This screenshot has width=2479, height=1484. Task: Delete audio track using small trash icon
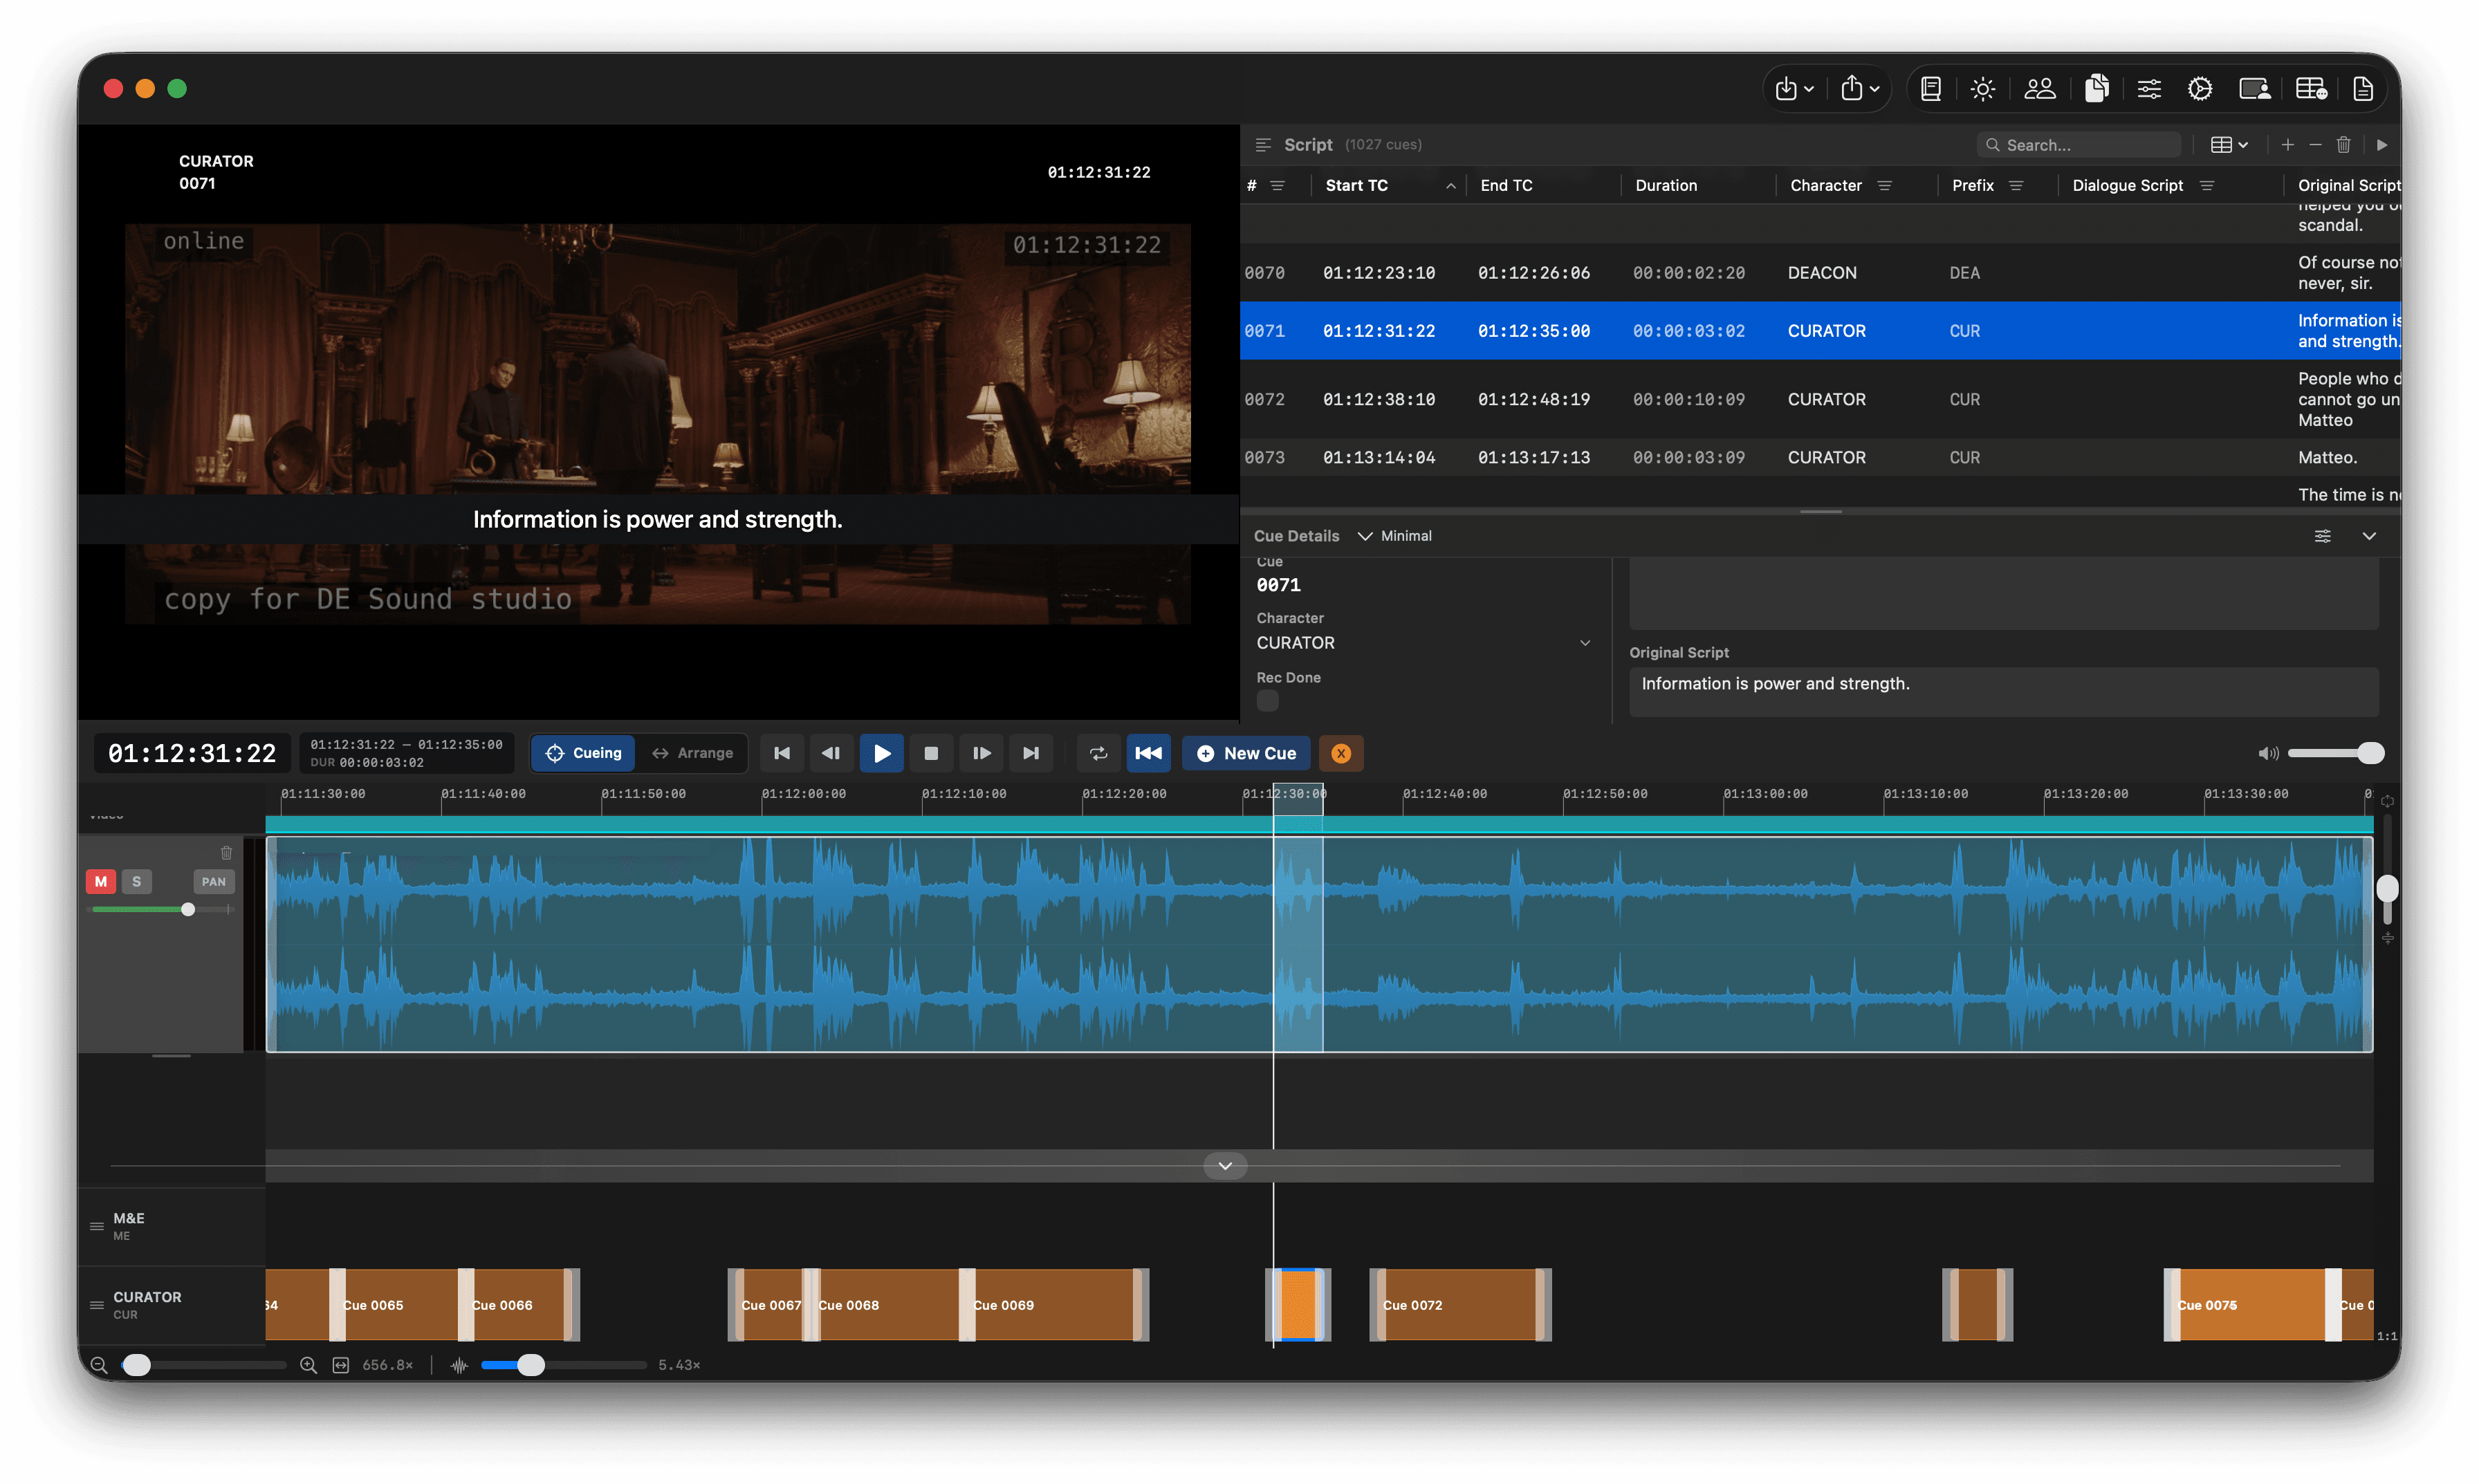pyautogui.click(x=226, y=852)
